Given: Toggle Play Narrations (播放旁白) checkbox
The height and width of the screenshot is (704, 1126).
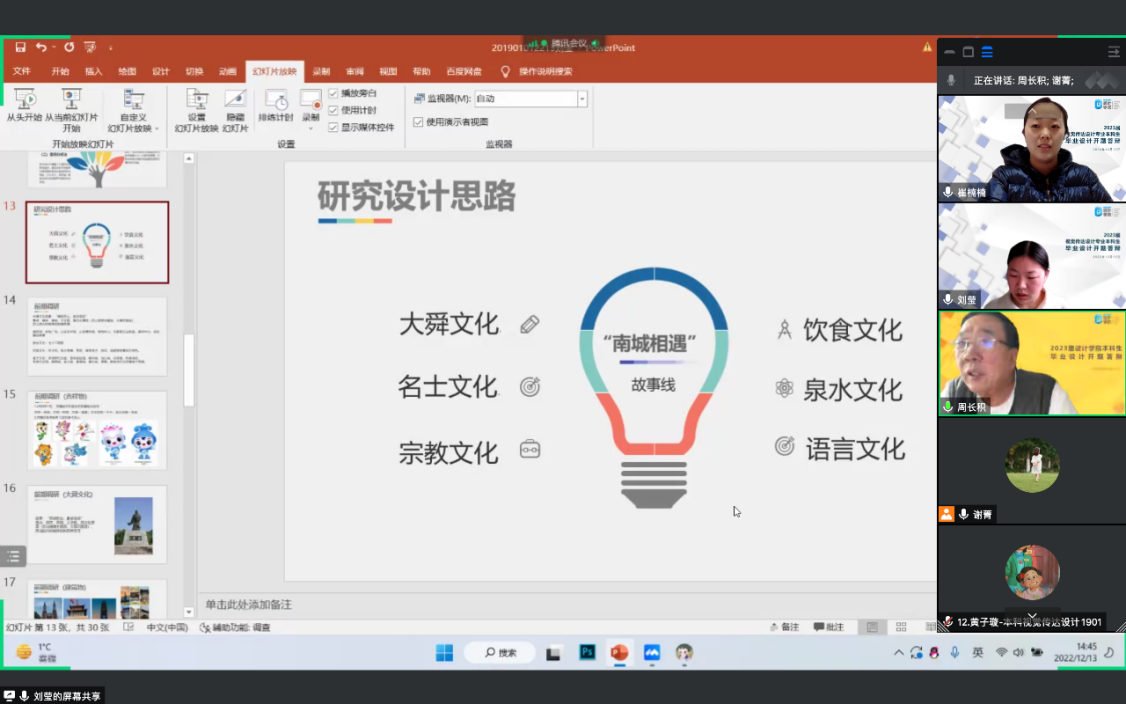Looking at the screenshot, I should [333, 93].
